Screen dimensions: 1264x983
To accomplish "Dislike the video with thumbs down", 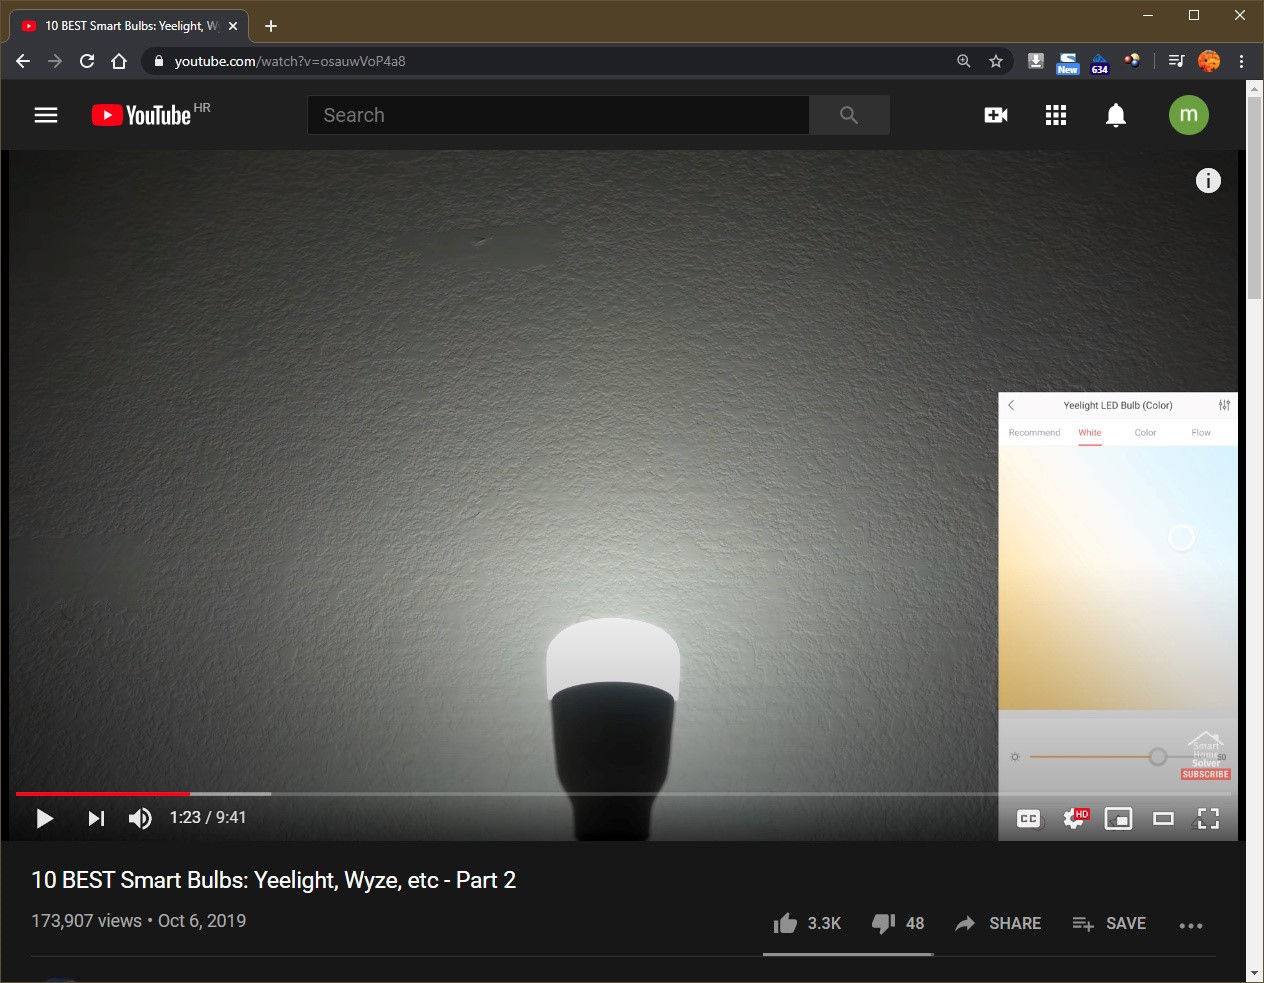I will point(898,923).
